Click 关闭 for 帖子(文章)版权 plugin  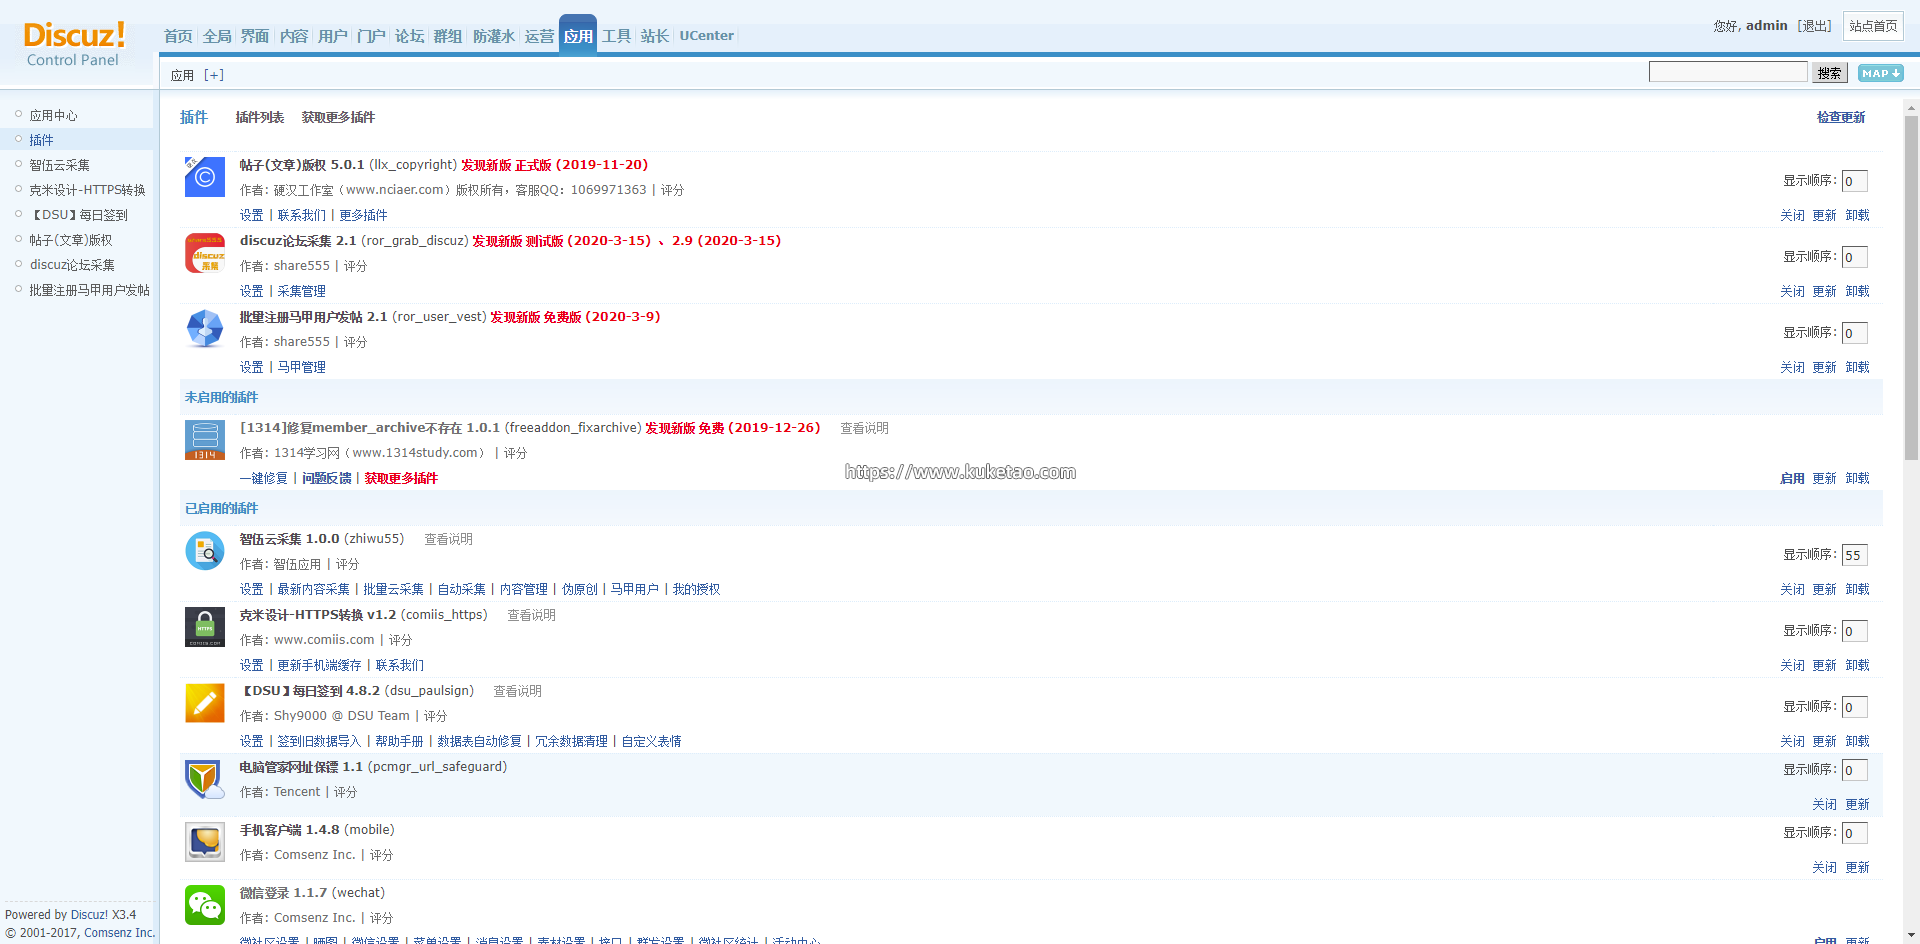(1792, 215)
